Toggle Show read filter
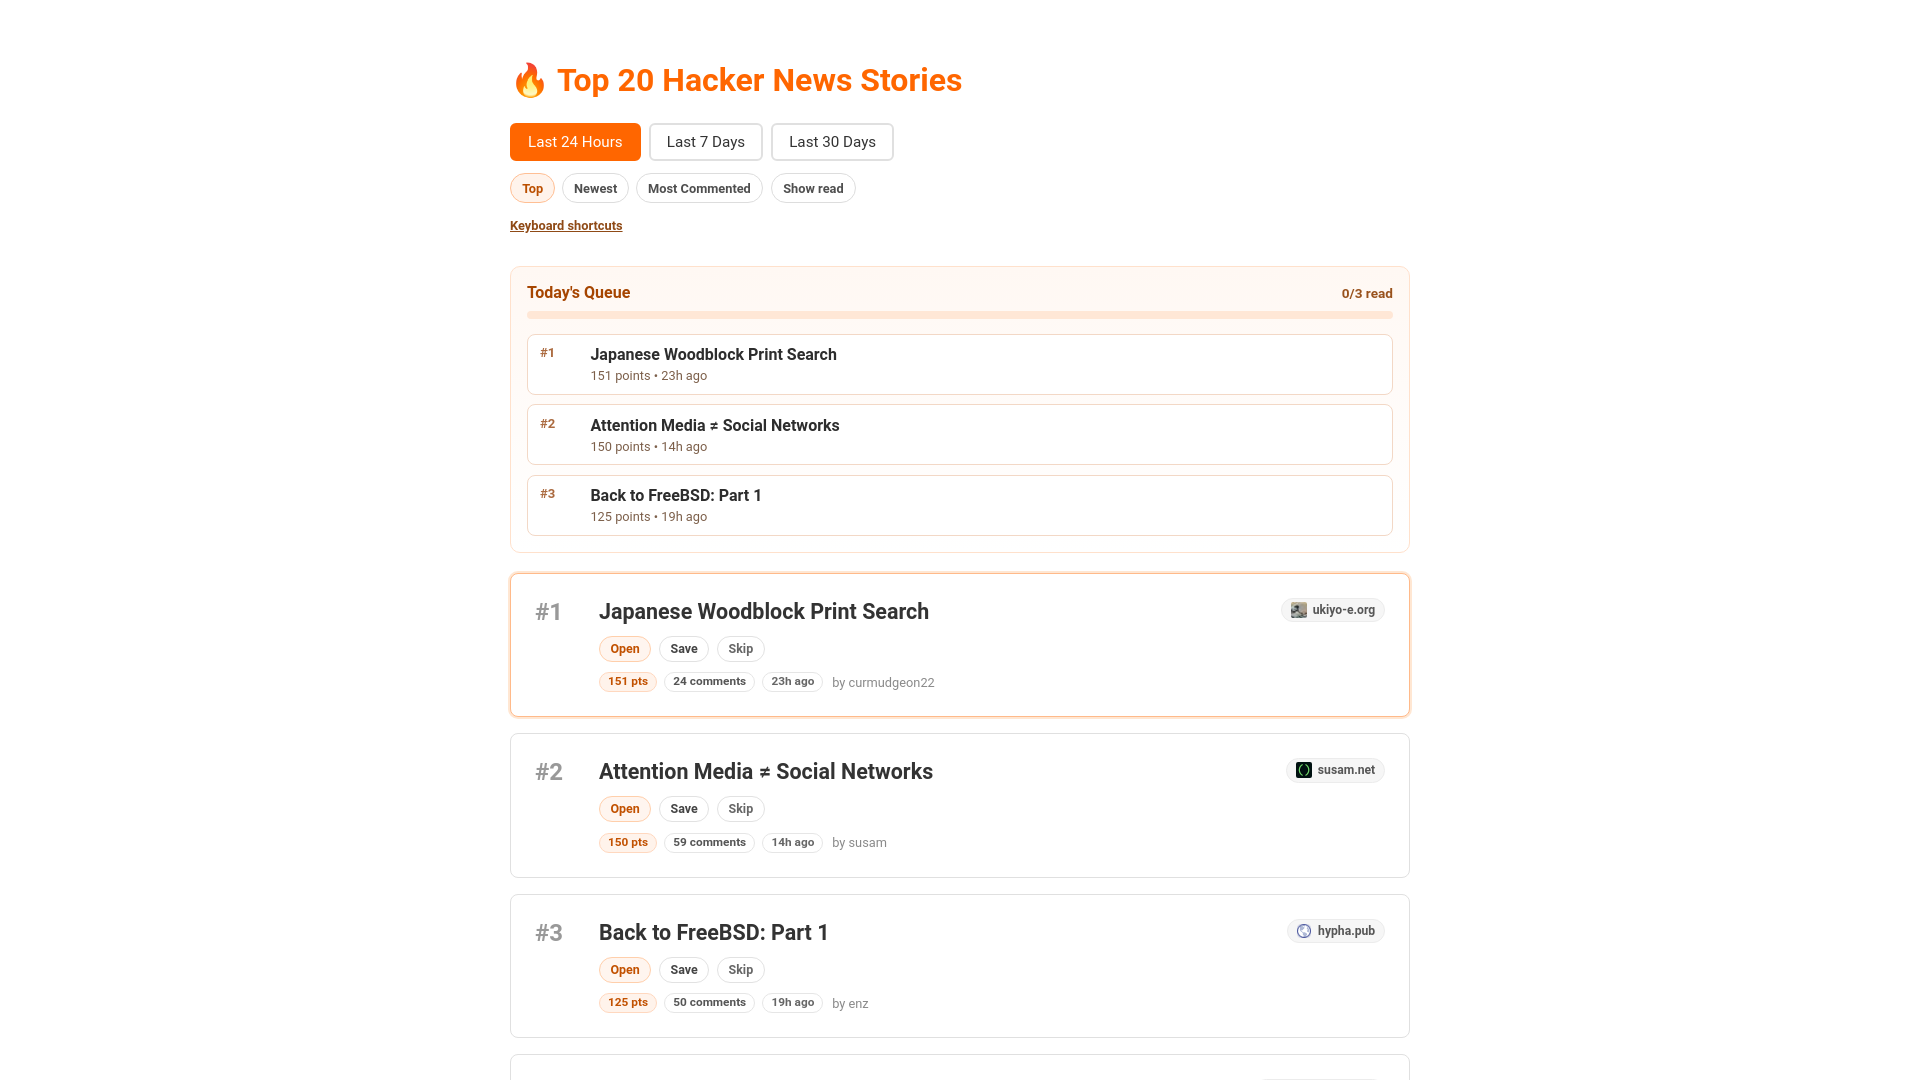This screenshot has height=1080, width=1920. click(813, 188)
